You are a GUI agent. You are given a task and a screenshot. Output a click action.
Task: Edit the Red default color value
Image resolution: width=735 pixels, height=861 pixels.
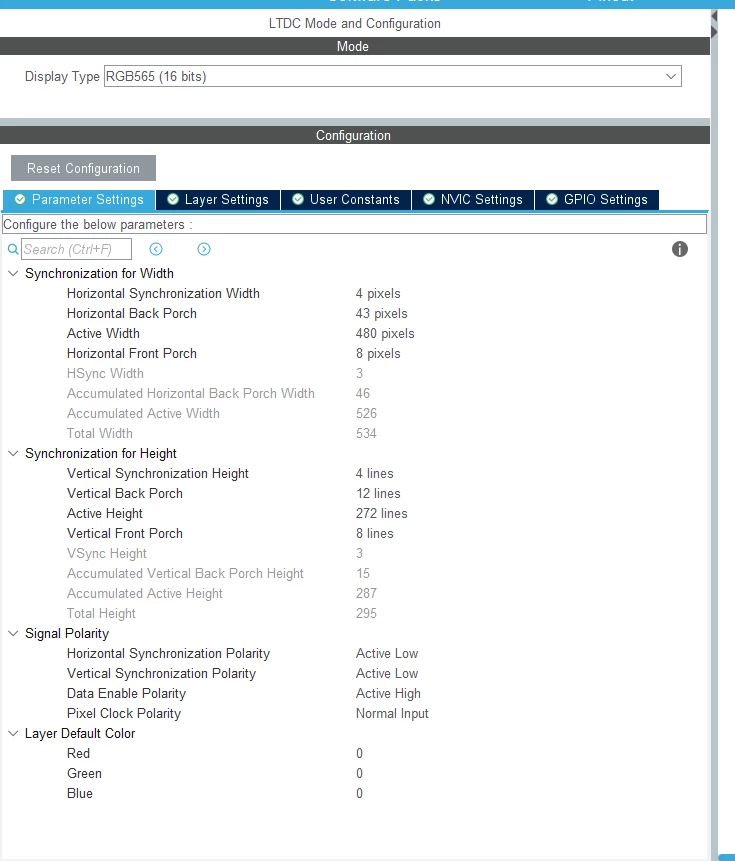coord(359,753)
